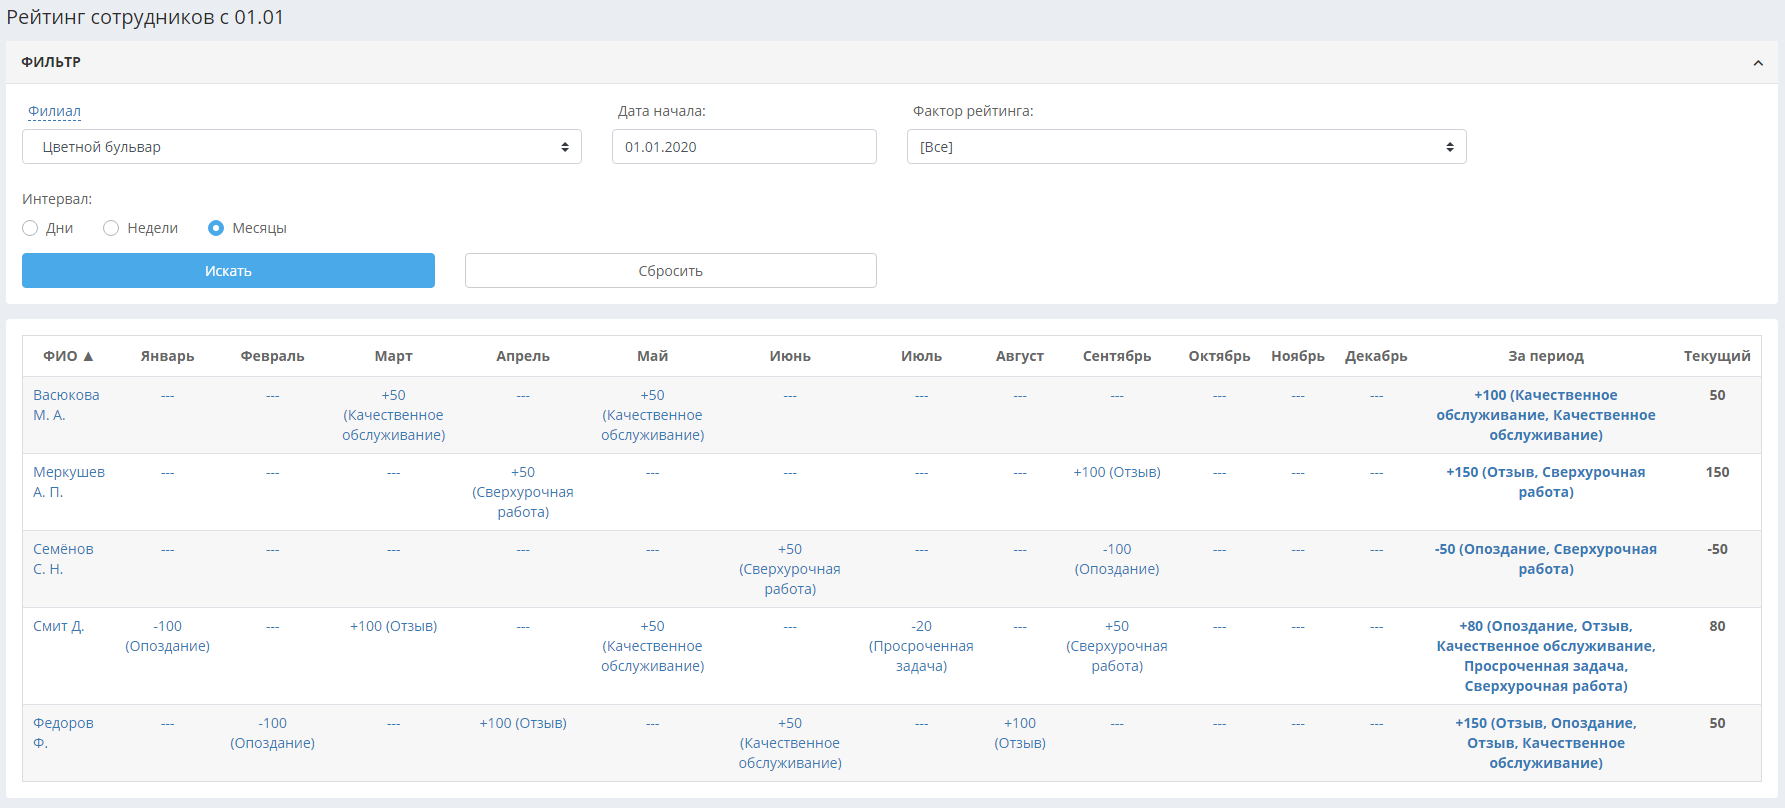Click Семёнов's September -100 (Опоздание) cell
This screenshot has height=808, width=1785.
[x=1117, y=559]
